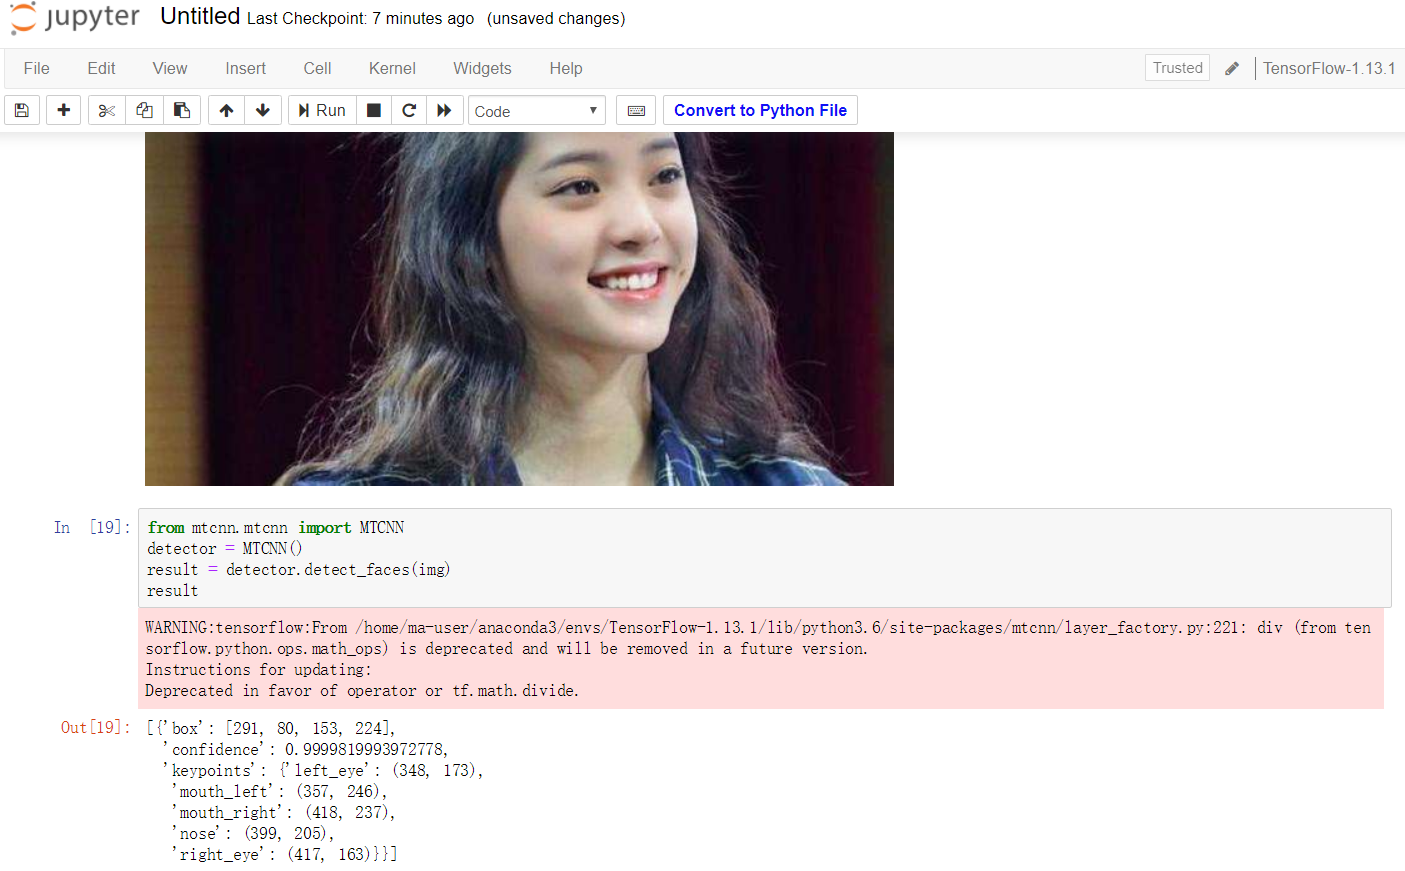This screenshot has width=1405, height=871.
Task: Click the In [19] prompt label
Action: 92,527
